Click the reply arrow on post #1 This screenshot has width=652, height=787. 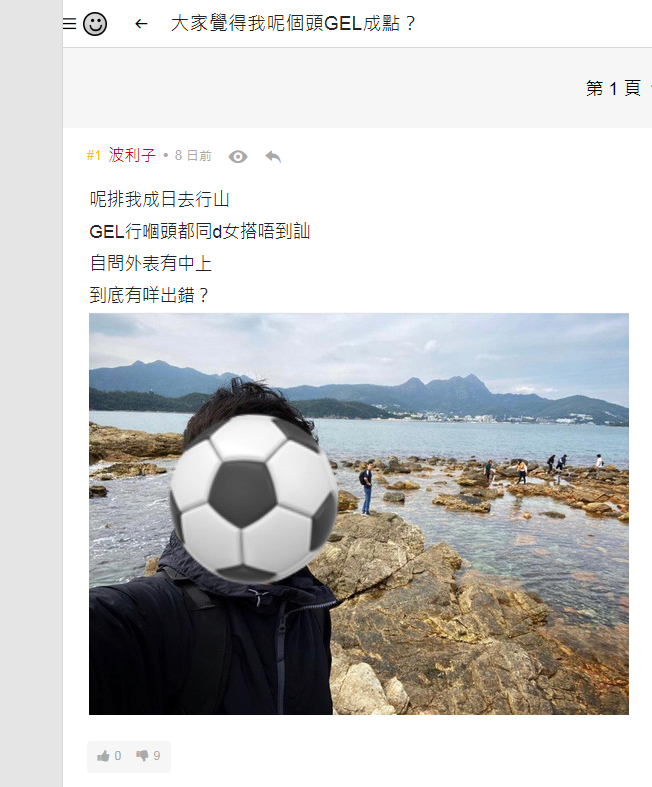(273, 157)
